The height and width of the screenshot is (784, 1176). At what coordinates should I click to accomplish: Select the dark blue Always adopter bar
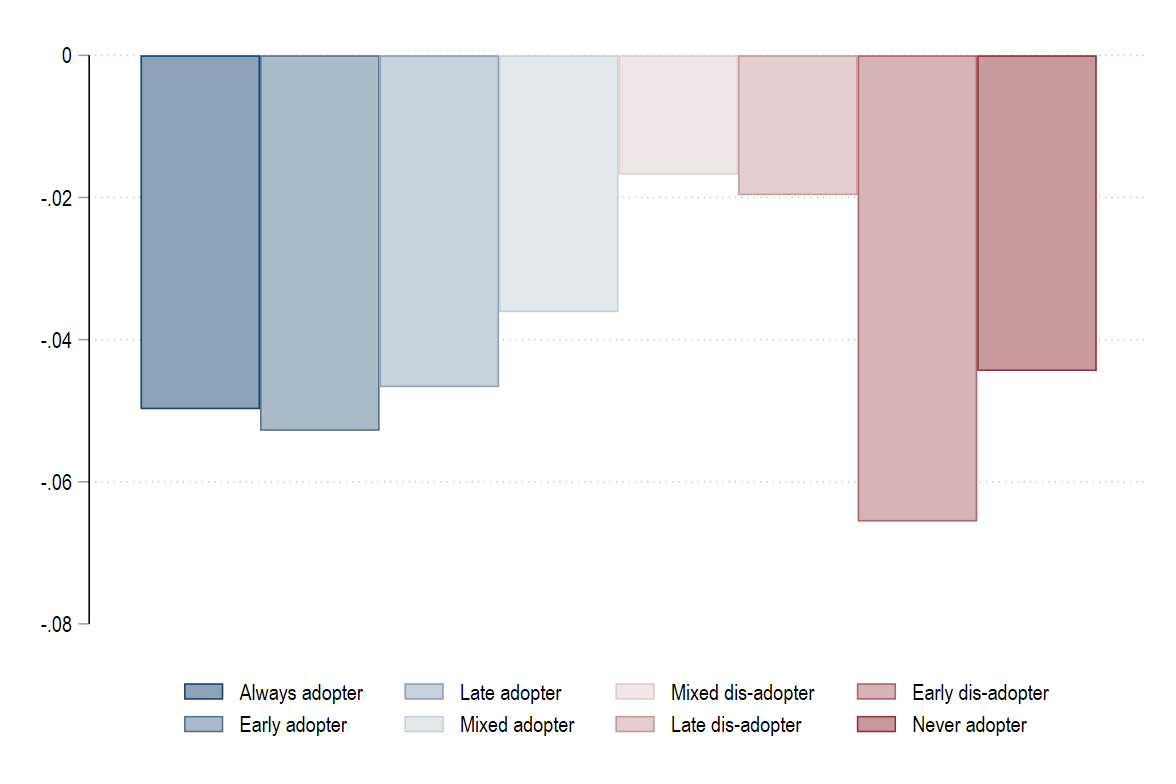(200, 232)
